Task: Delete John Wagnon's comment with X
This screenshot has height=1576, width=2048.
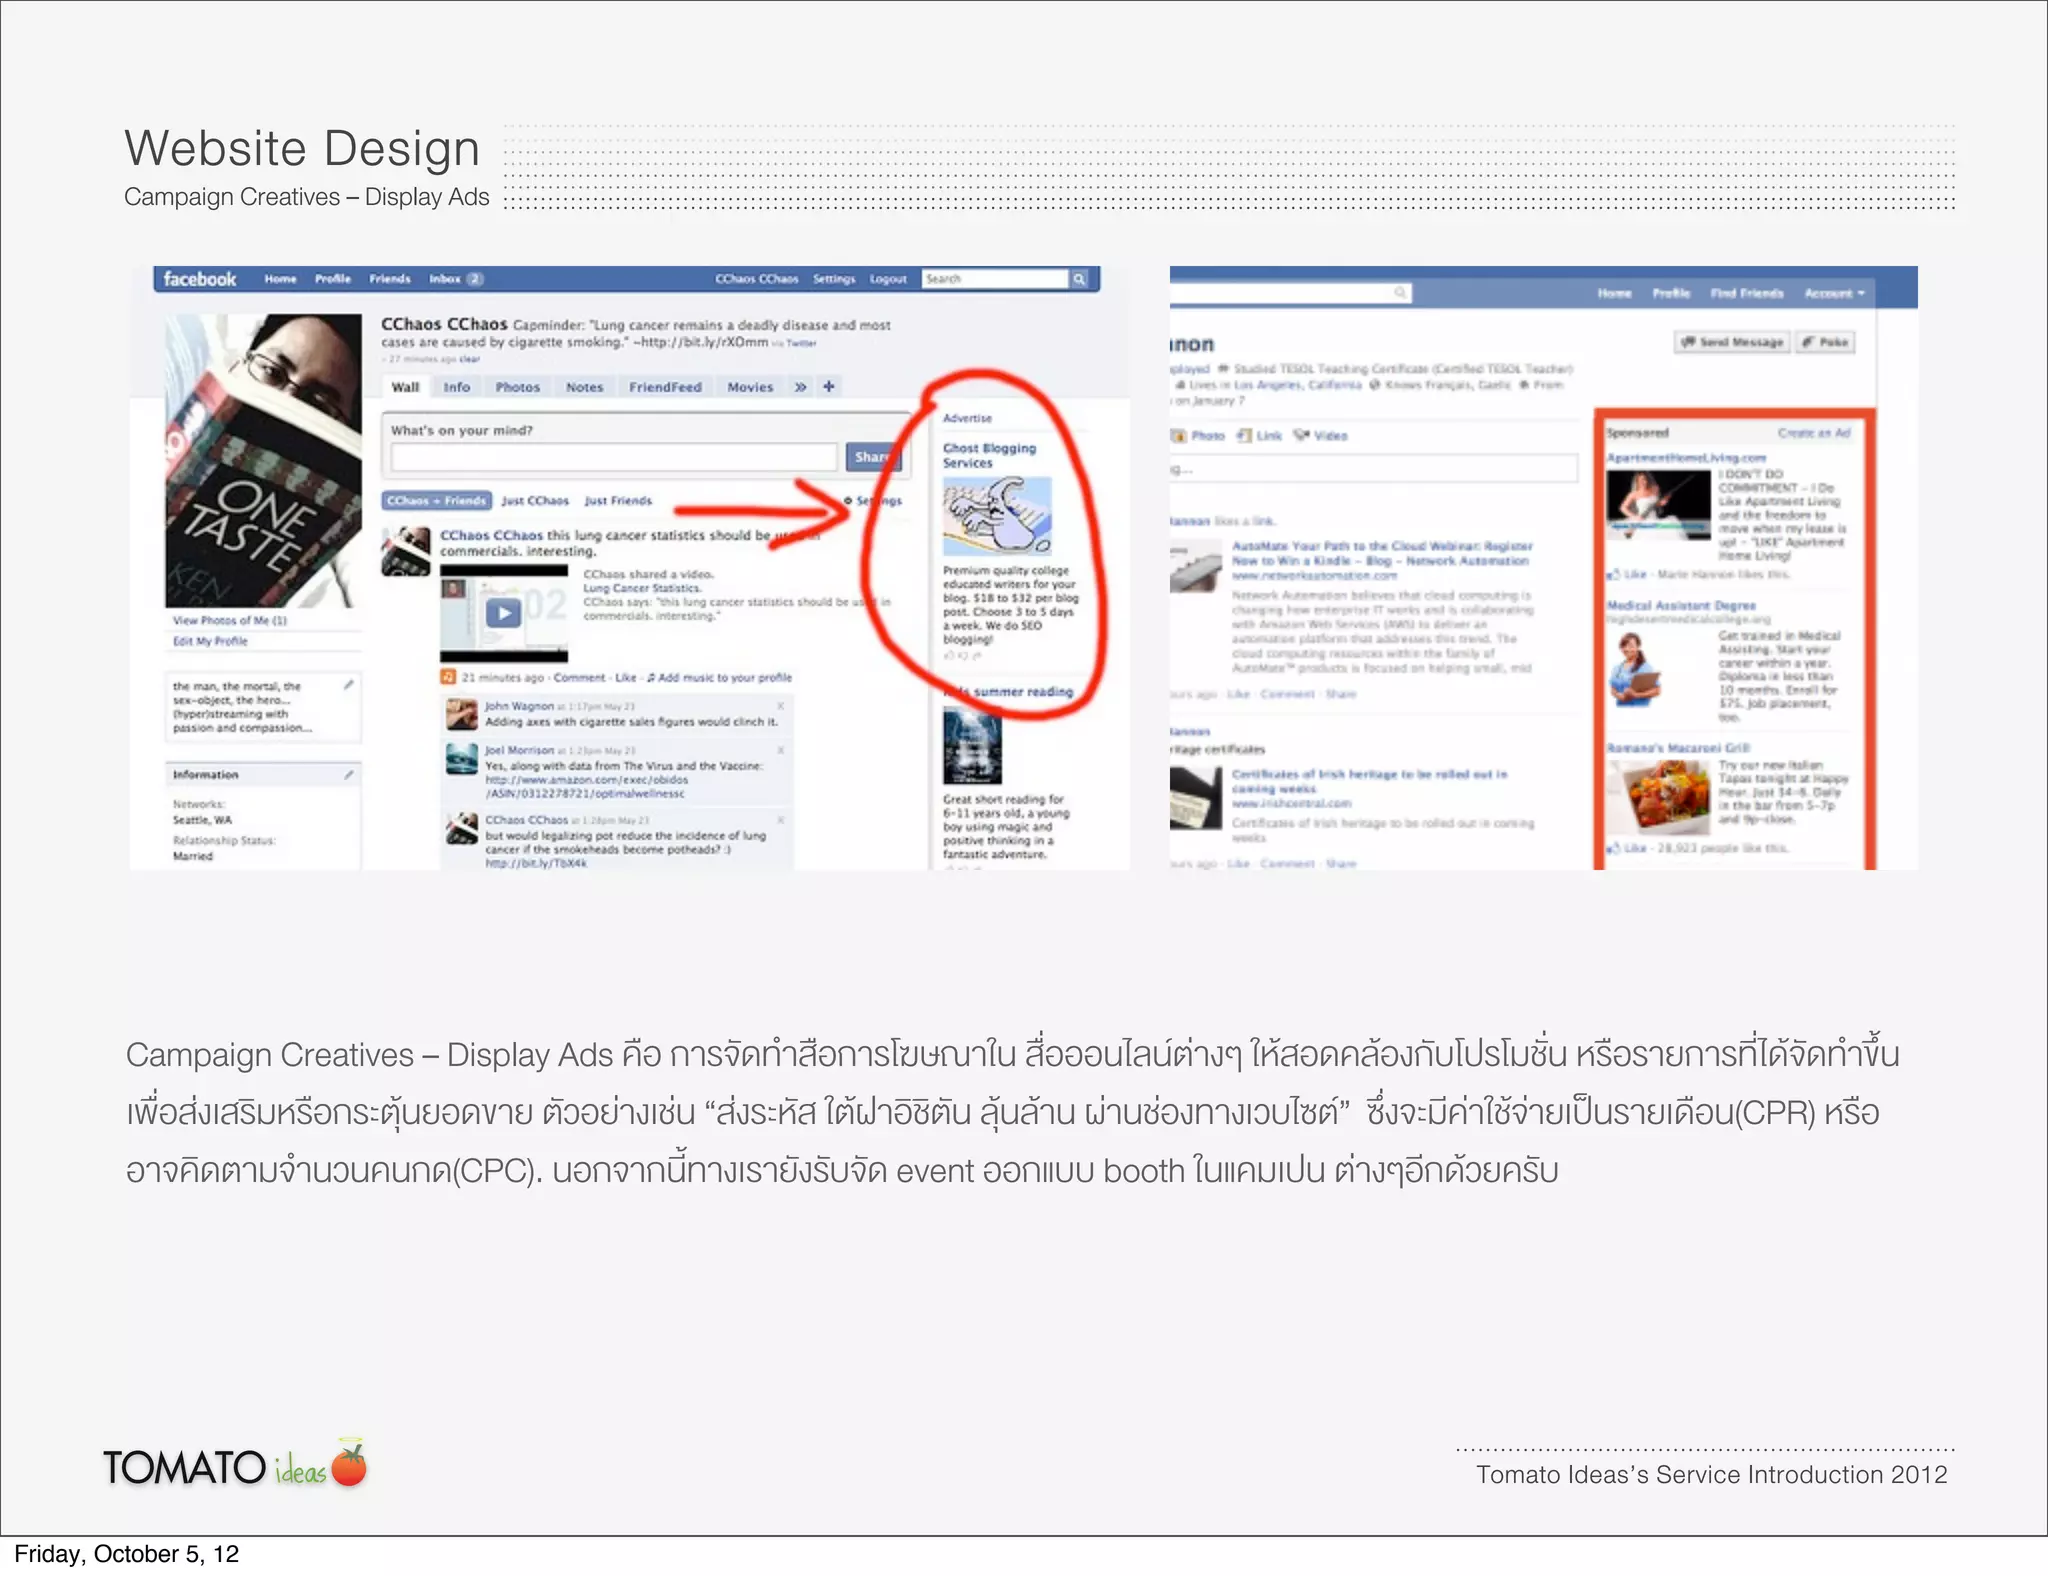Action: pos(780,706)
